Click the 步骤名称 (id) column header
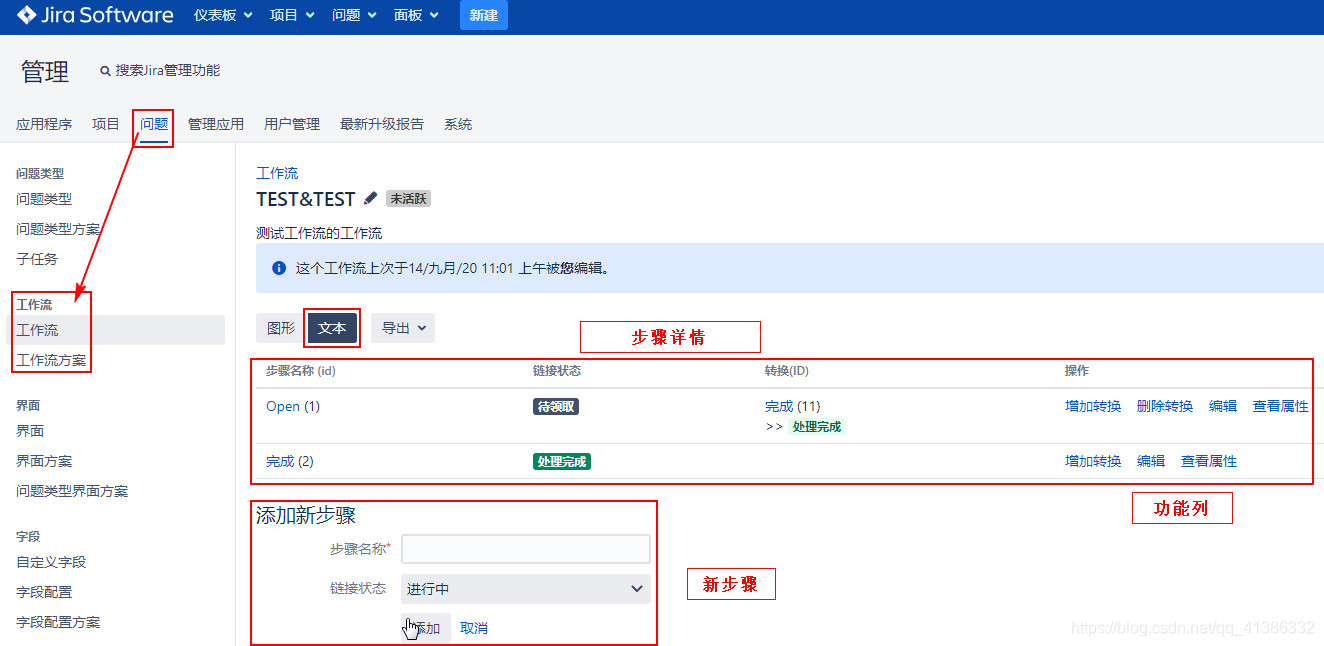This screenshot has width=1324, height=646. [x=300, y=370]
